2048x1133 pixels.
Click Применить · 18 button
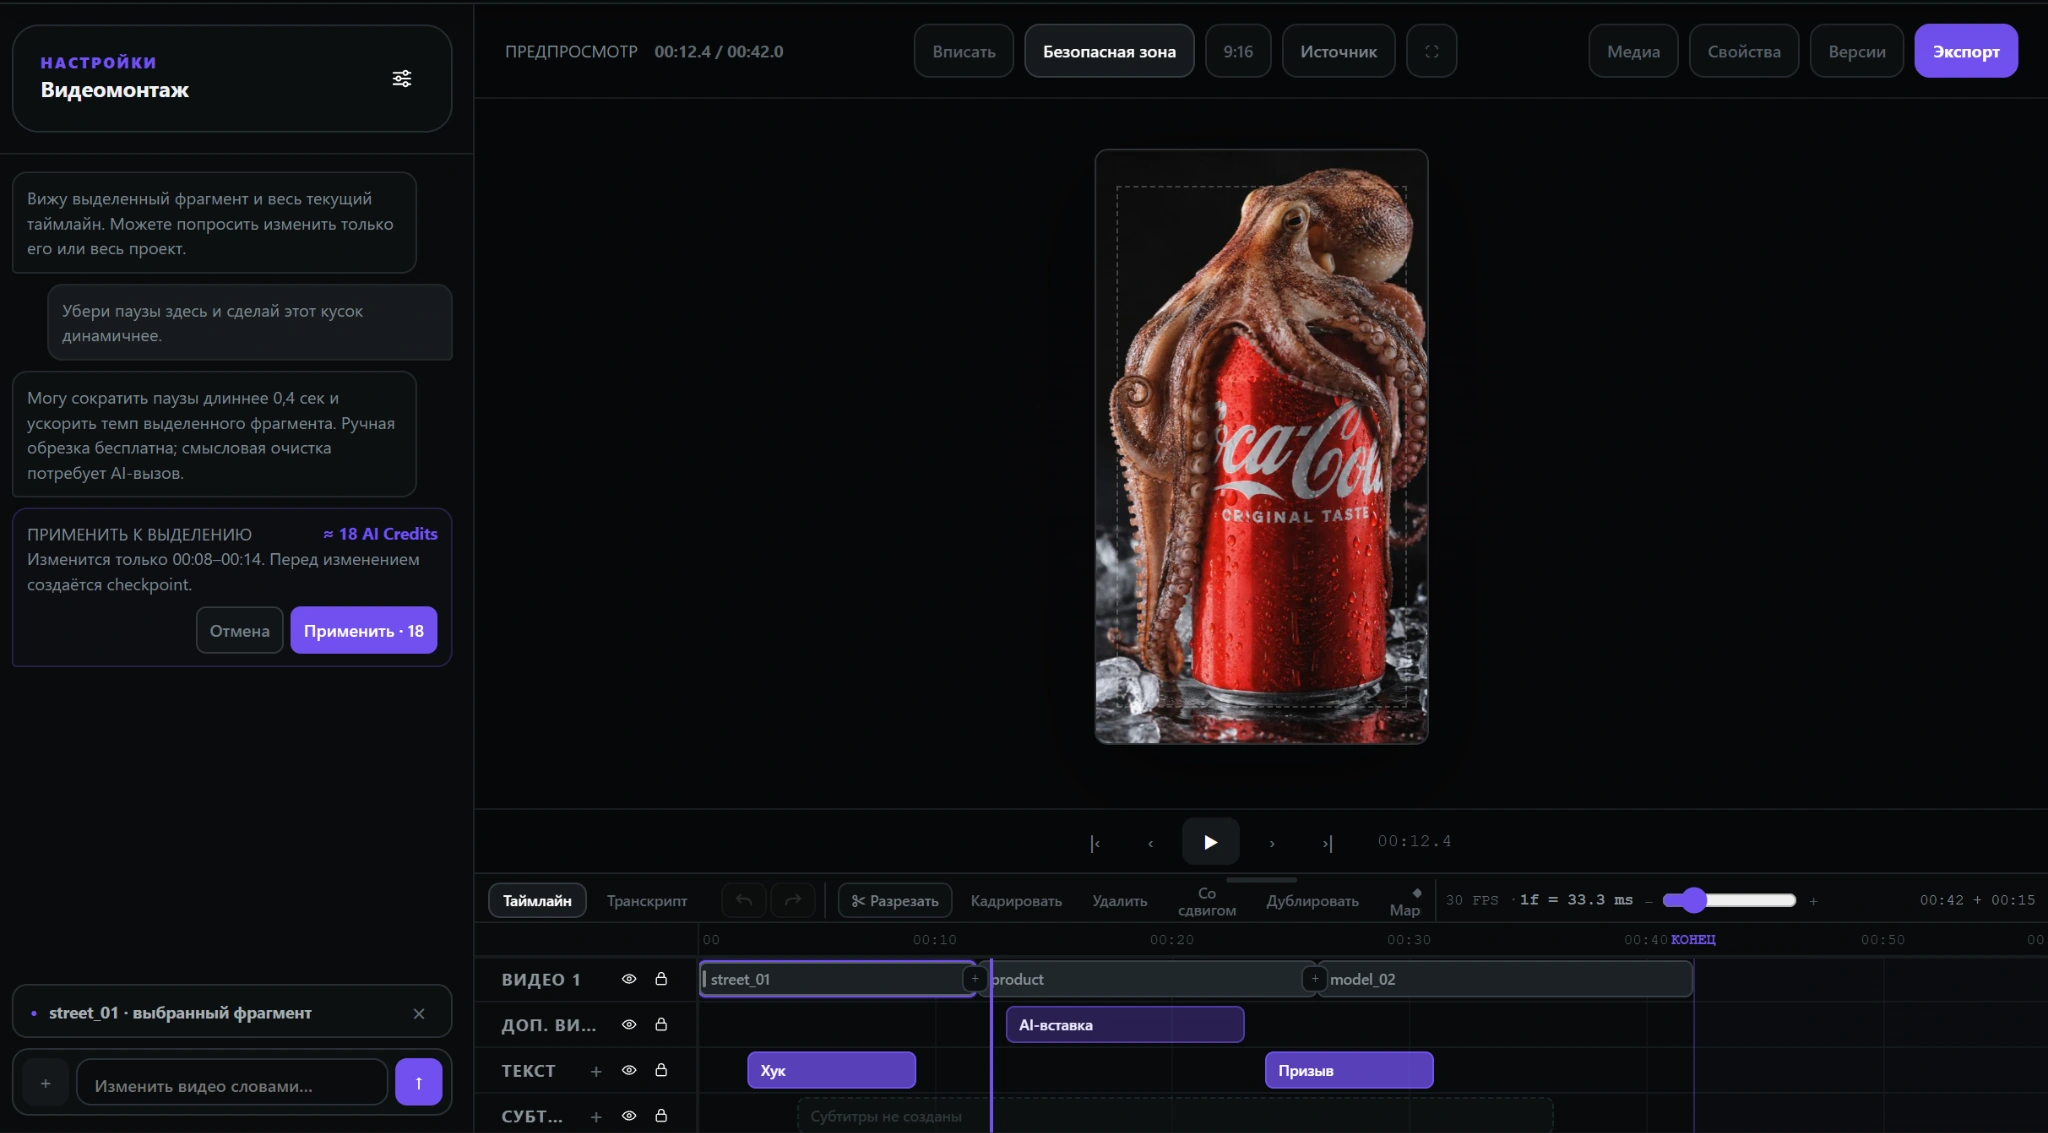click(x=364, y=631)
